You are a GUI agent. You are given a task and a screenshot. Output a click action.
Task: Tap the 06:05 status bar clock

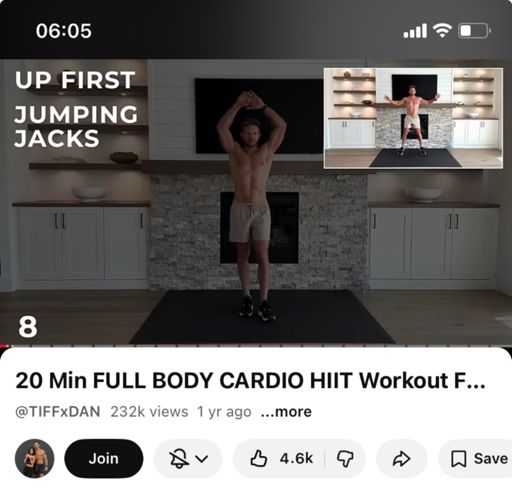click(64, 31)
